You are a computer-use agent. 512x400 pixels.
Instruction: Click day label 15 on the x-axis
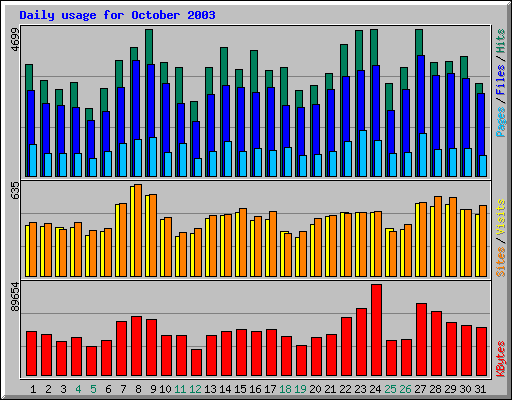click(240, 389)
